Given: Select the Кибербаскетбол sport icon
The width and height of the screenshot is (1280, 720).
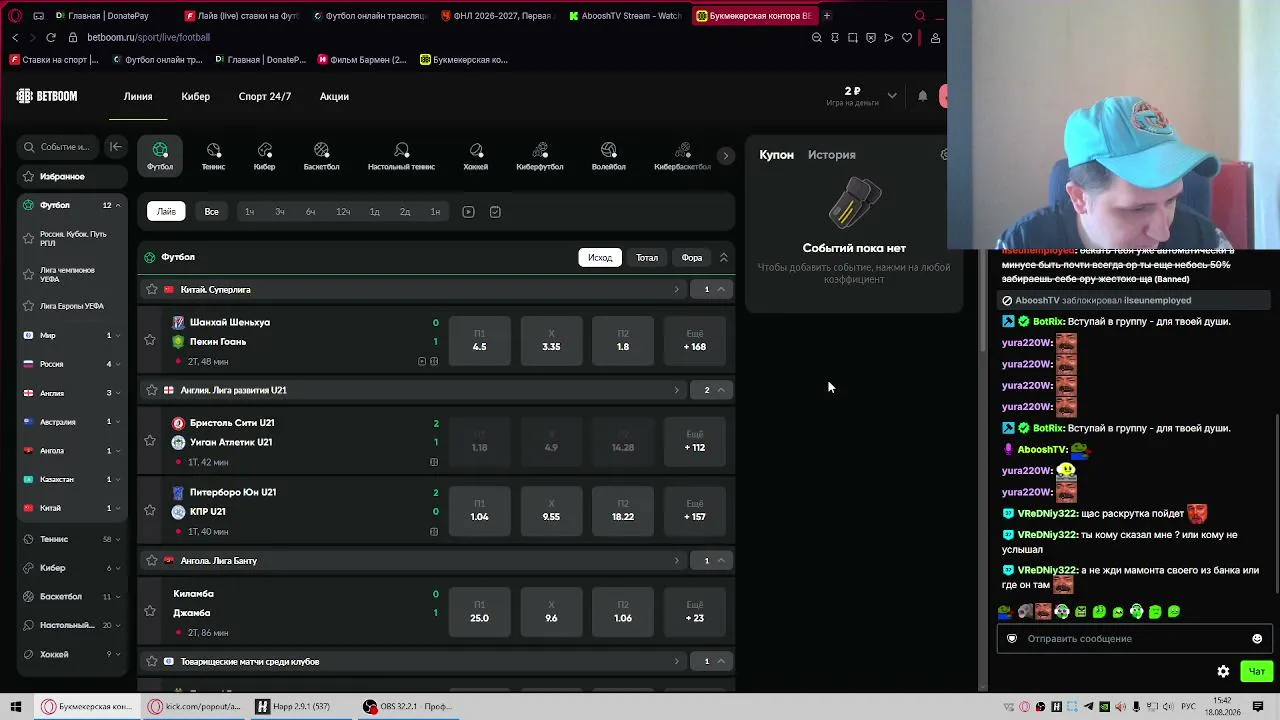Looking at the screenshot, I should (682, 156).
